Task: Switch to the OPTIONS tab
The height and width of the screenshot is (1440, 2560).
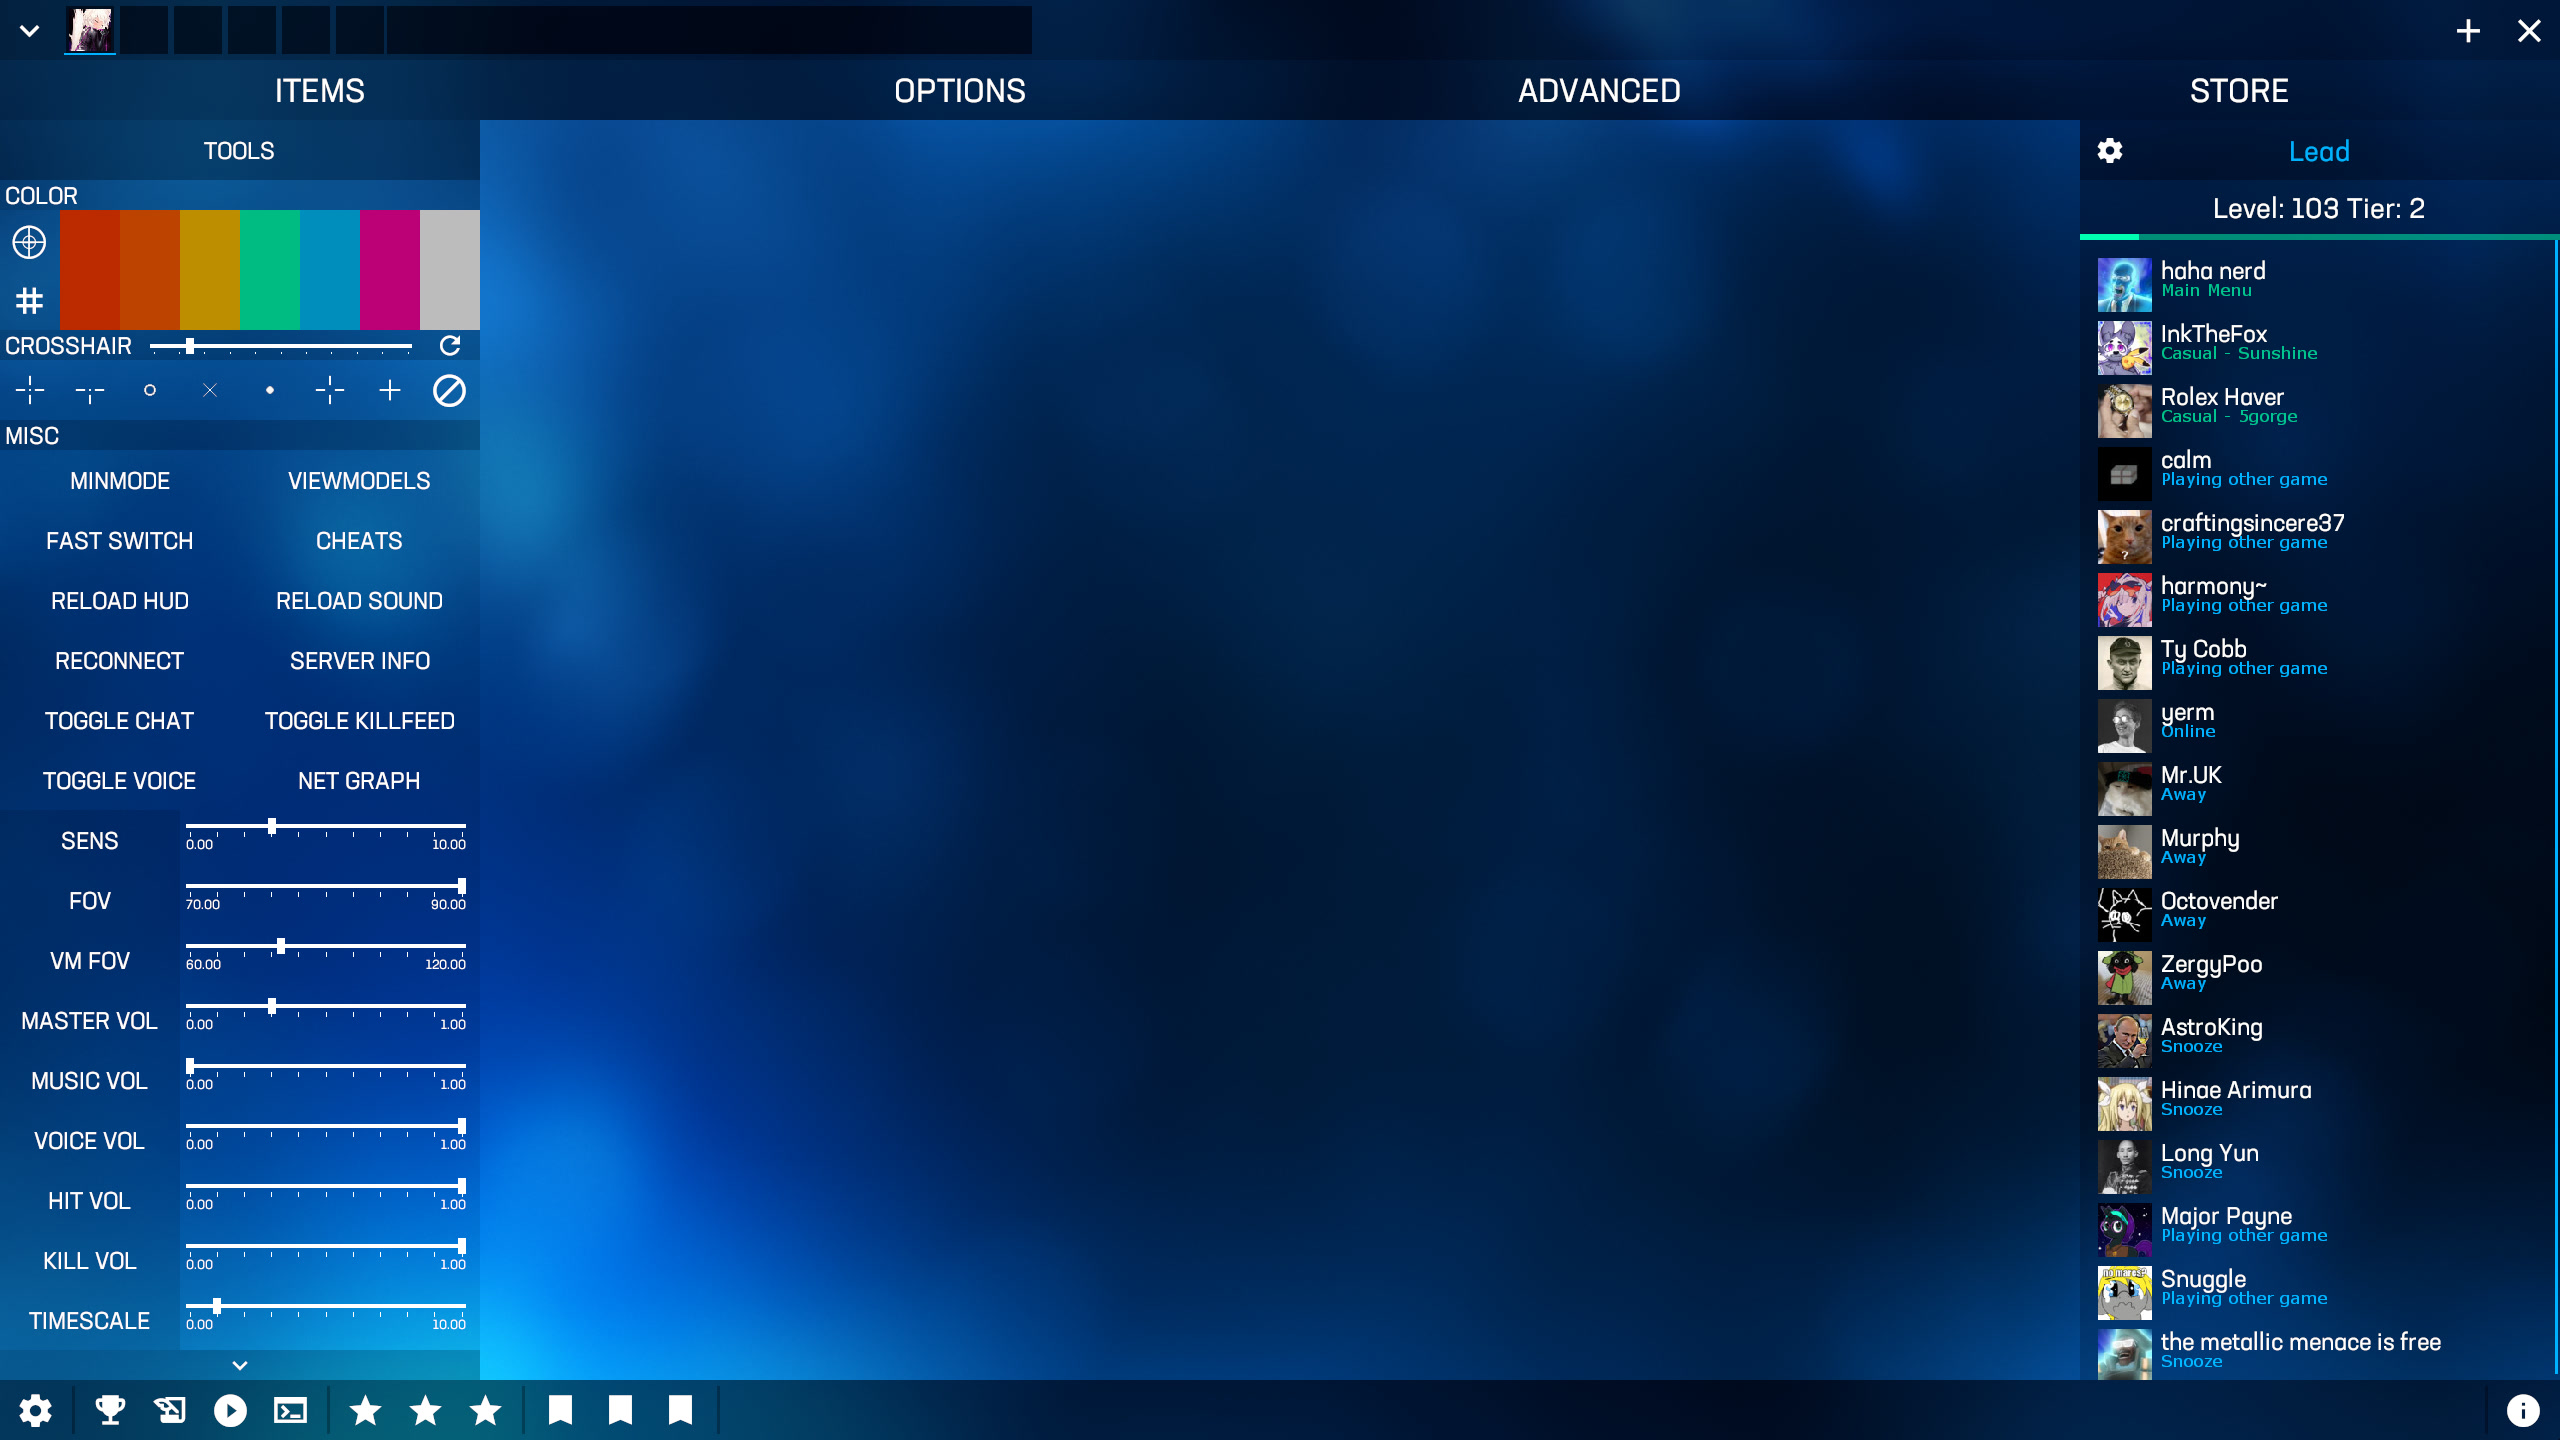Action: point(959,91)
